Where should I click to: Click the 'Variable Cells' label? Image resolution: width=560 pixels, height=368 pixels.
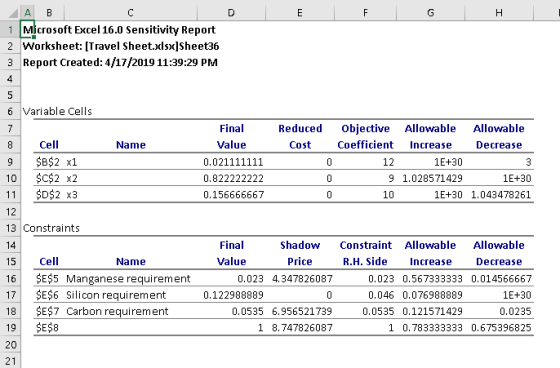click(57, 111)
